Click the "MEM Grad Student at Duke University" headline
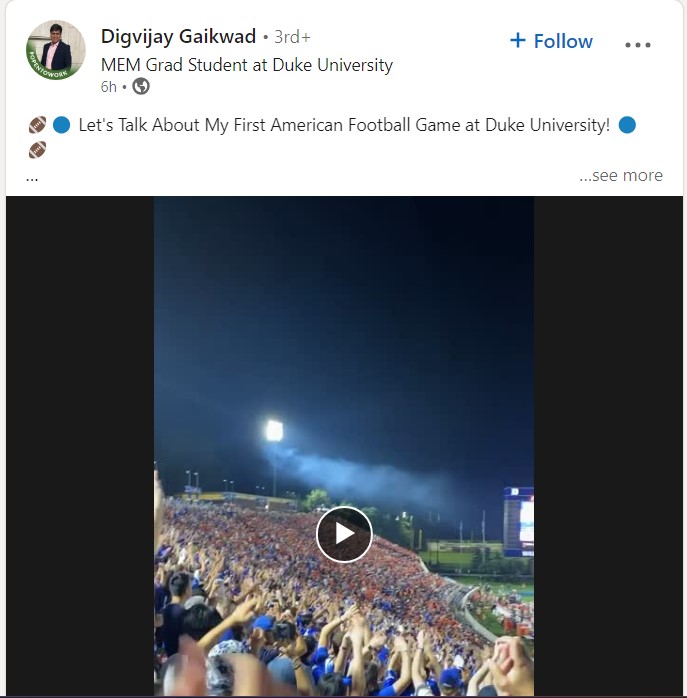The height and width of the screenshot is (698, 687). point(247,65)
